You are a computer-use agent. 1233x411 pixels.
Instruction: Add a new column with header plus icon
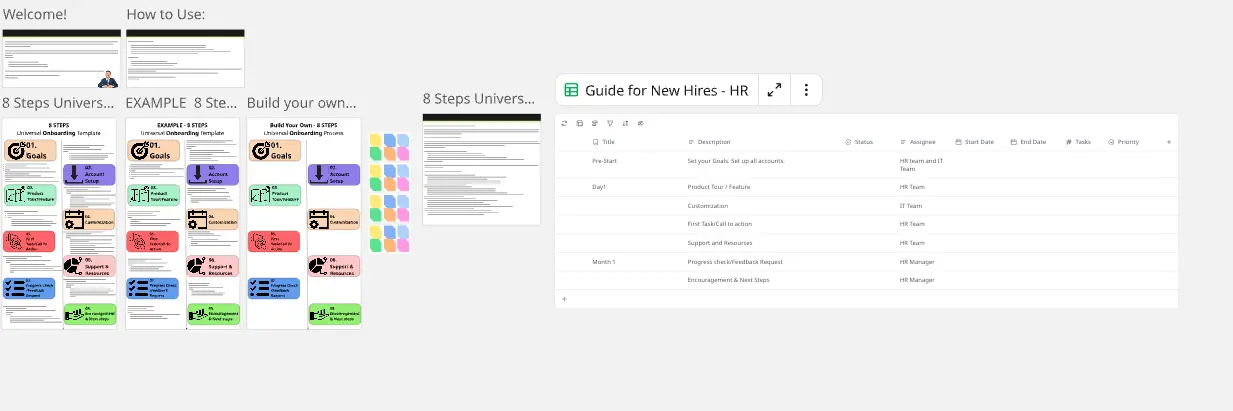point(1169,142)
